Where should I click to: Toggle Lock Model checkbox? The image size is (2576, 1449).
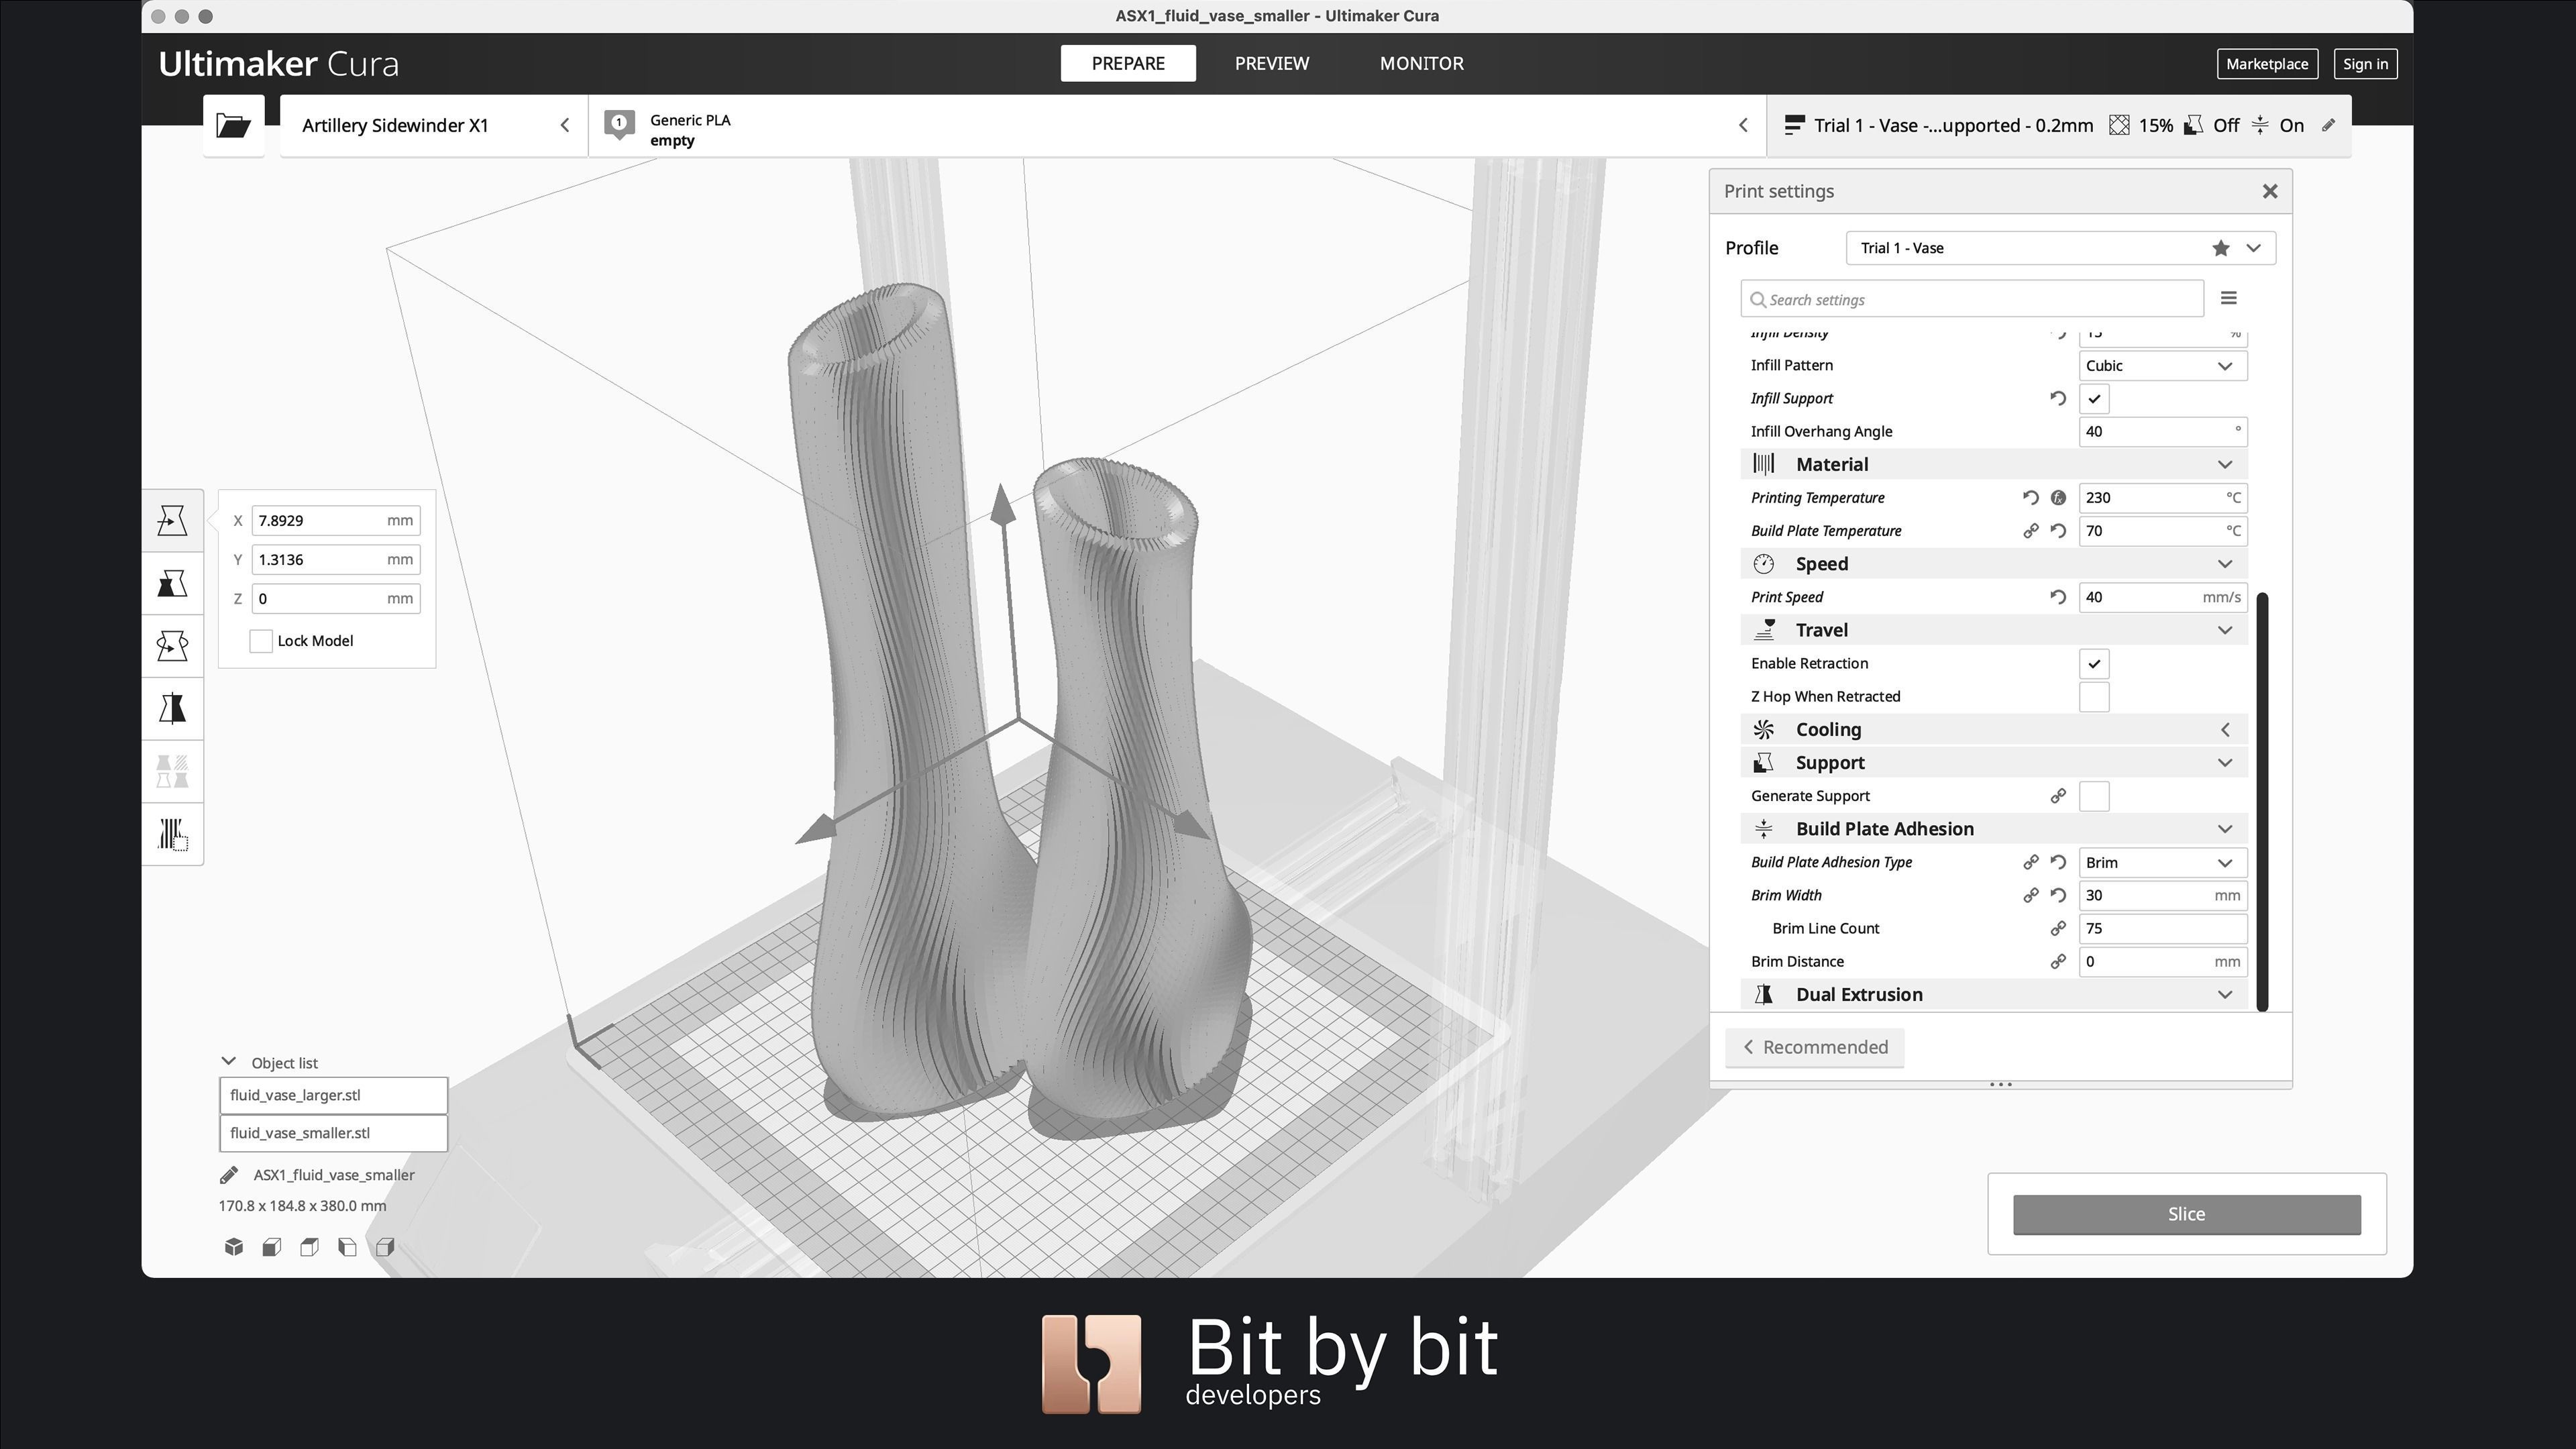click(x=261, y=641)
